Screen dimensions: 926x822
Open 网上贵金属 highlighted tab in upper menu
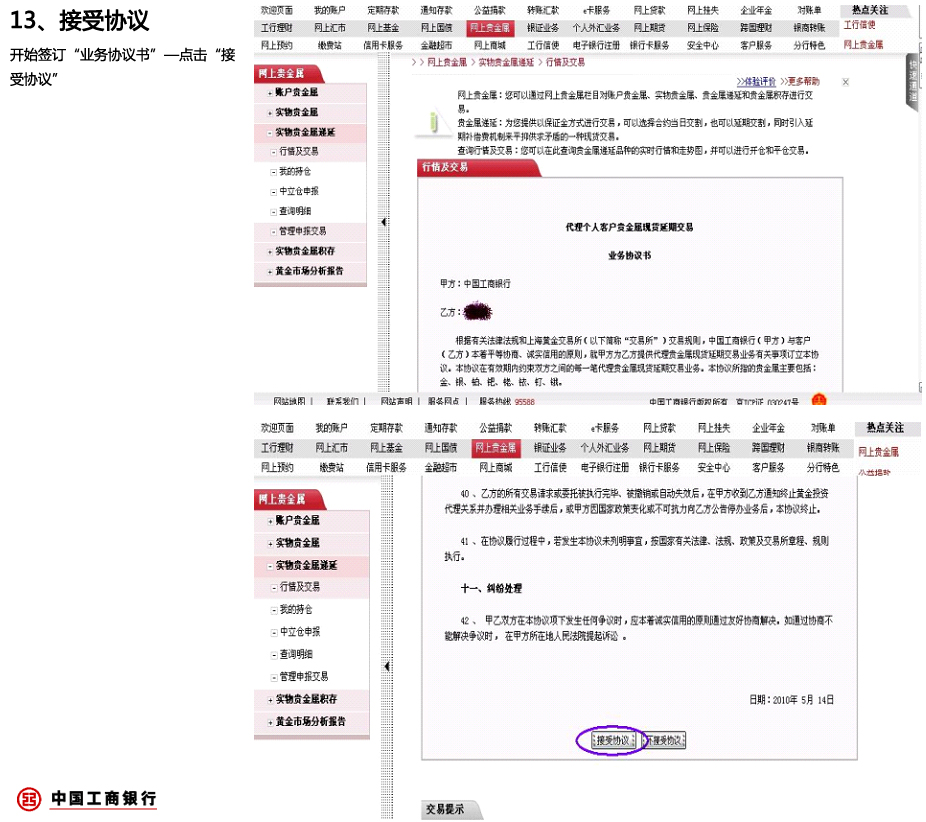coord(490,28)
